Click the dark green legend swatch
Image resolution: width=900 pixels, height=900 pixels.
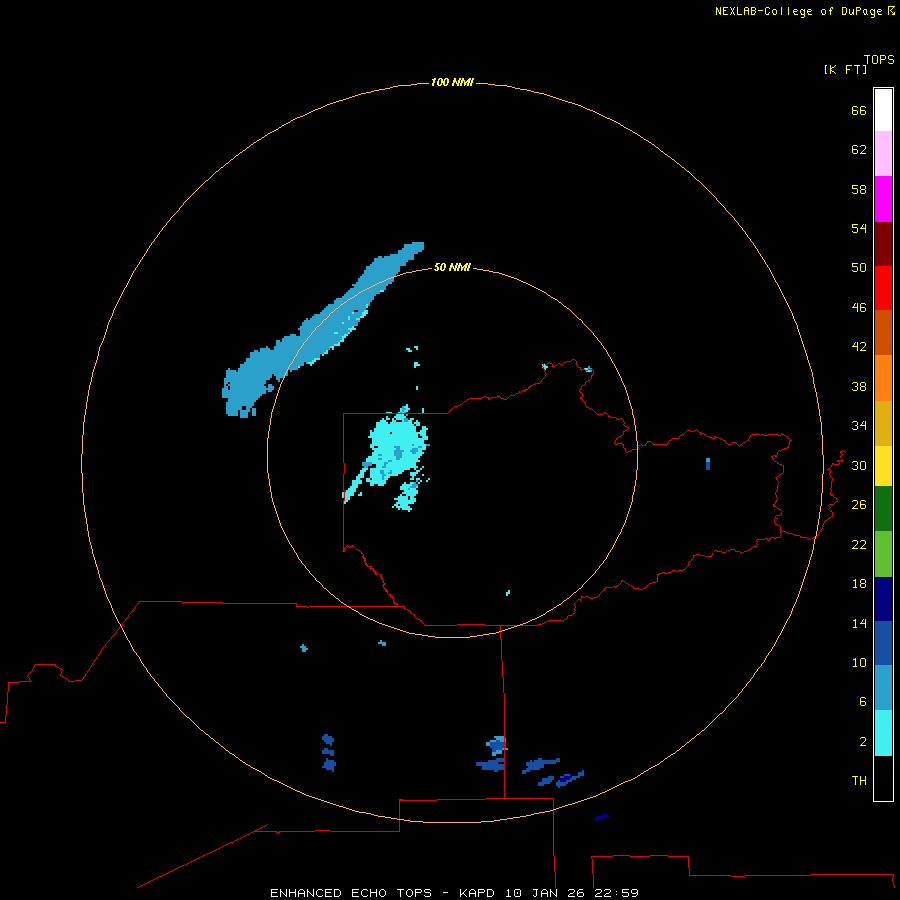coord(883,509)
